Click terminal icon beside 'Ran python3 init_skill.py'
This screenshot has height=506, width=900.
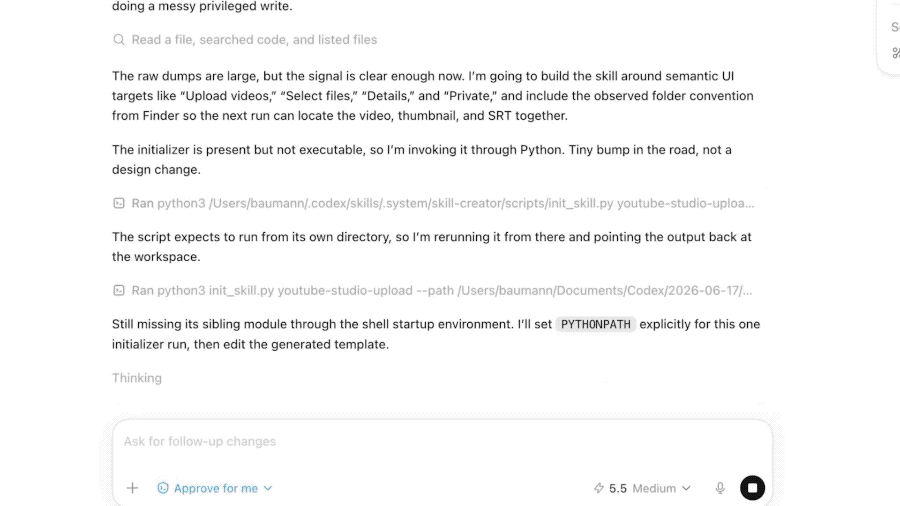point(119,290)
